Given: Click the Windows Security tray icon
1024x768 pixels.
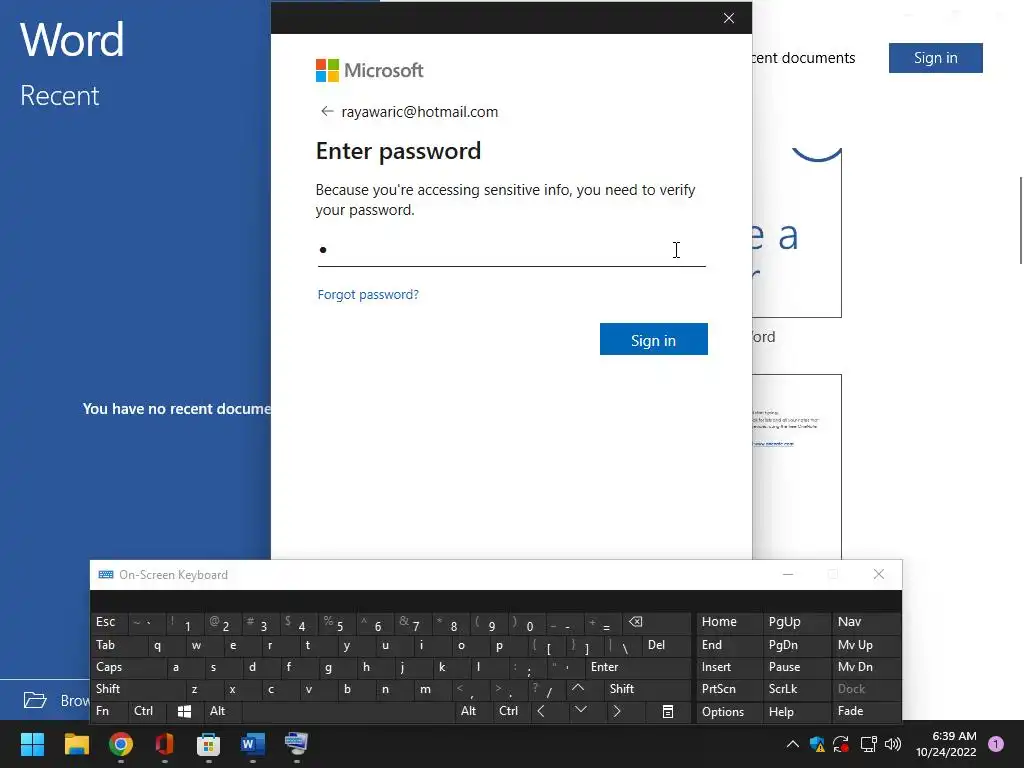Looking at the screenshot, I should [x=817, y=744].
